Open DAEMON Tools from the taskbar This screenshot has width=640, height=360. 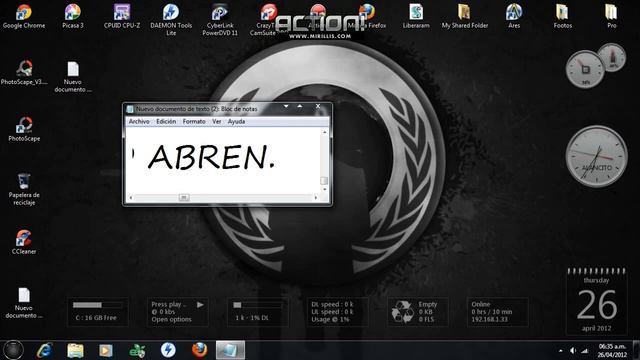(168, 350)
